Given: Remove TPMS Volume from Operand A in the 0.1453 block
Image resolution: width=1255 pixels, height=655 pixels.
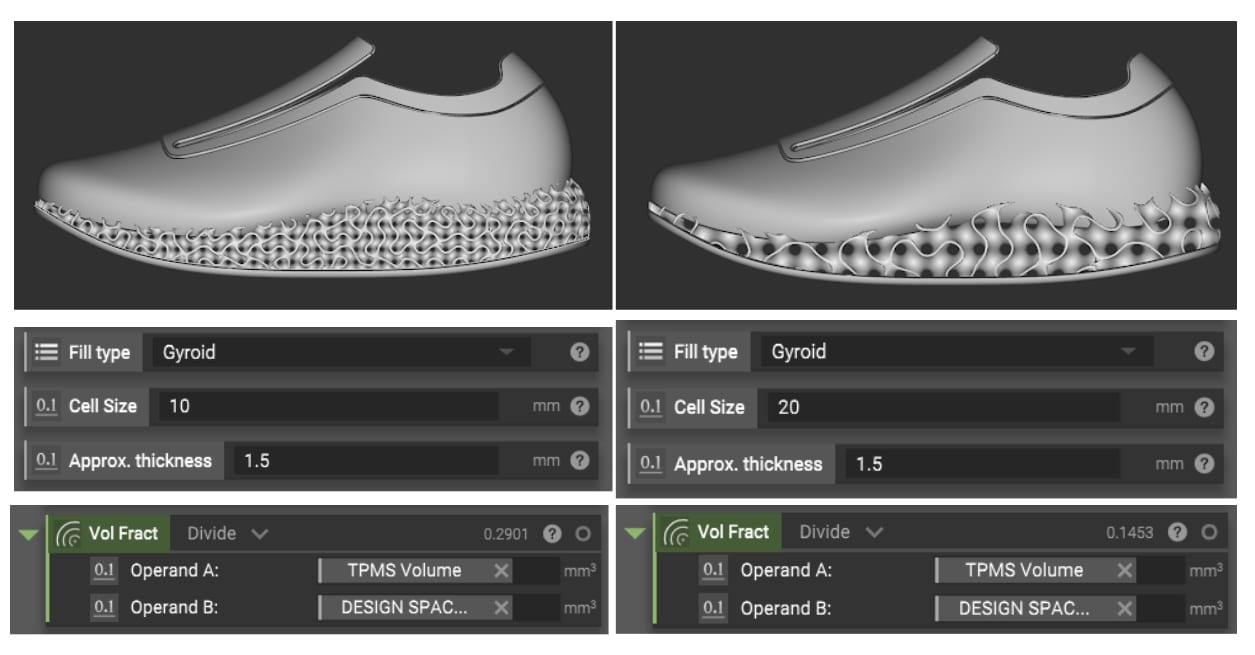Looking at the screenshot, I should pos(1125,570).
